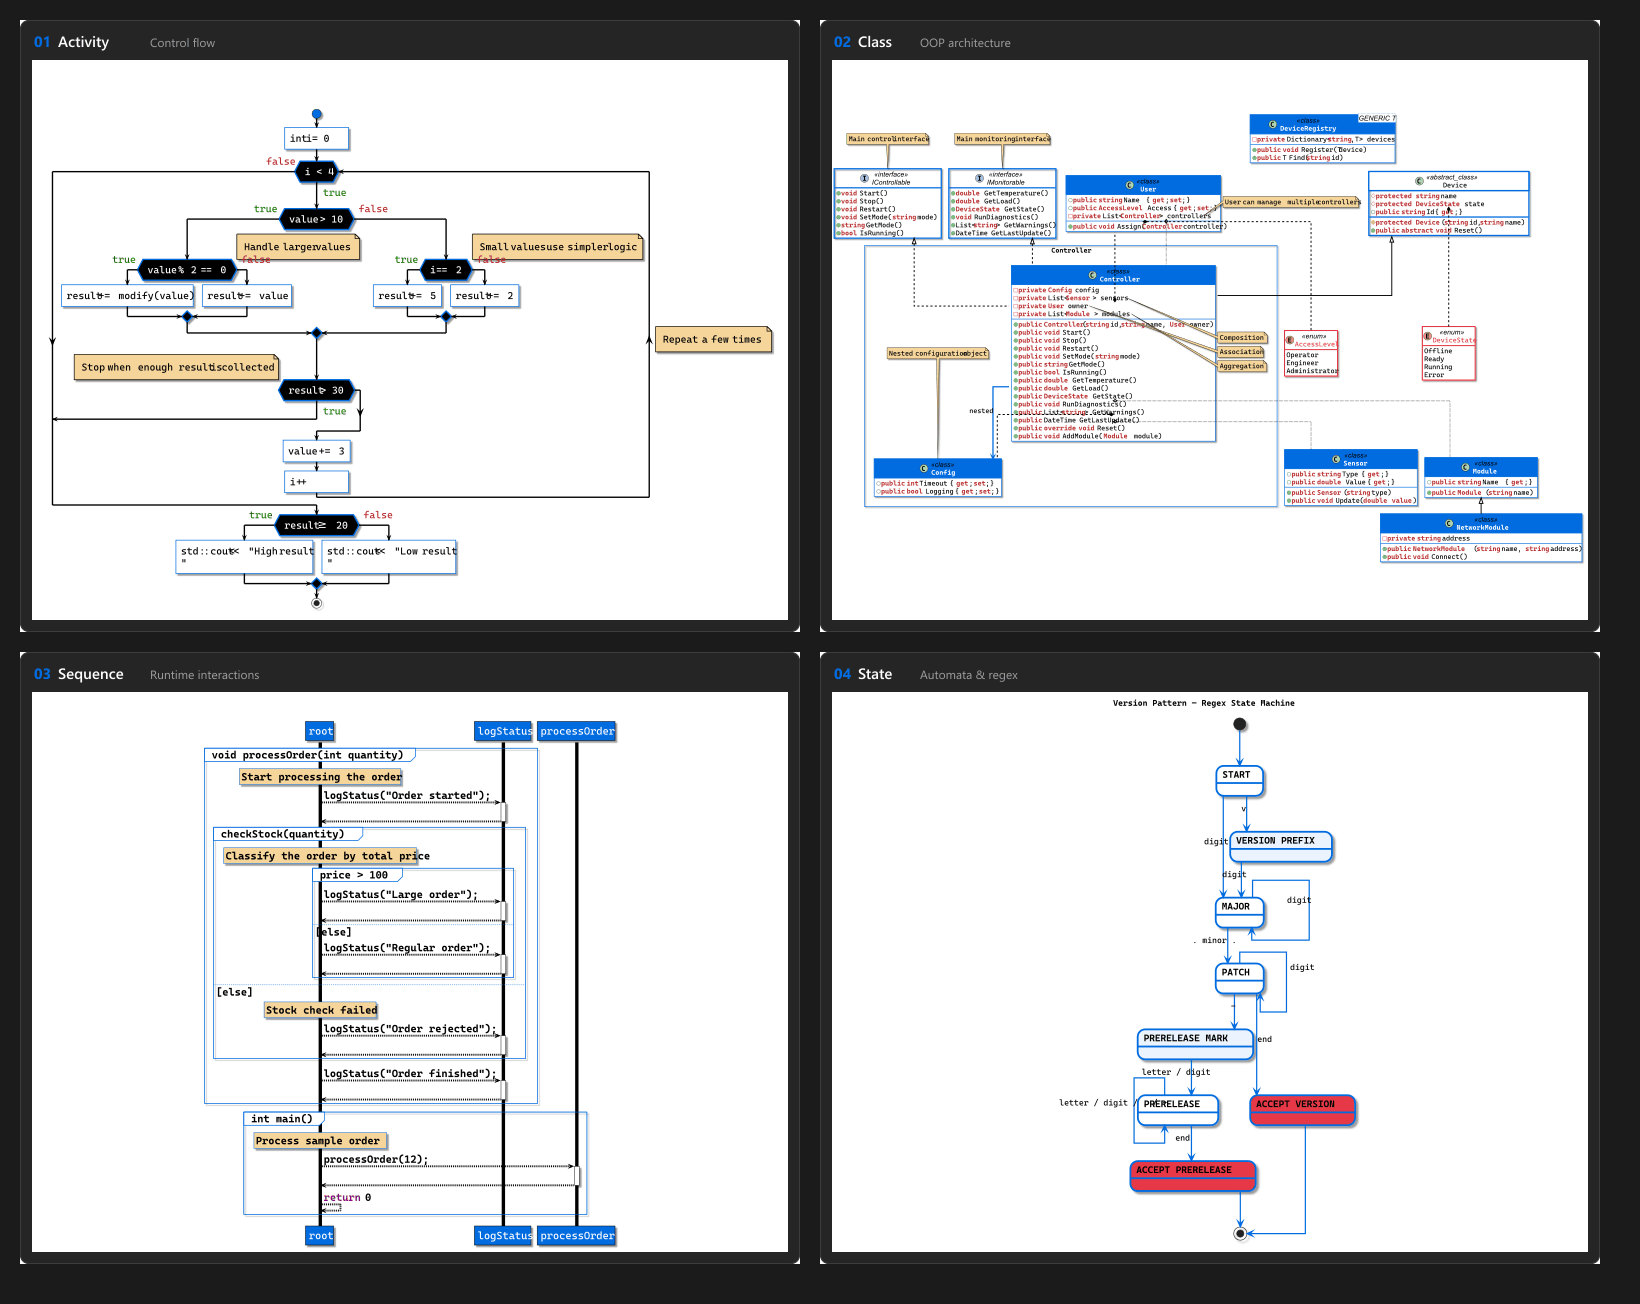Select the State diagram final state circle
Image resolution: width=1640 pixels, height=1304 pixels.
tap(1240, 1234)
